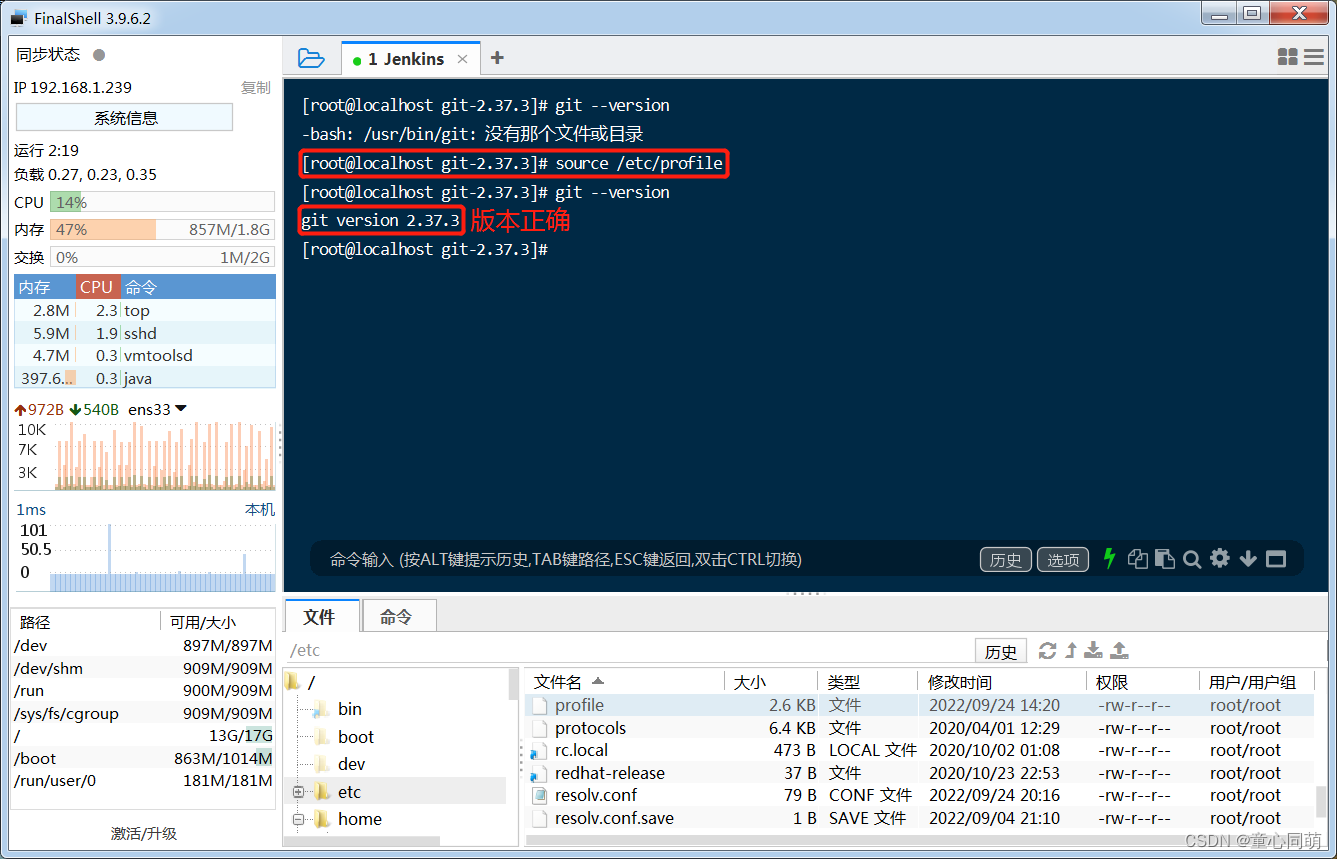
Task: Open path 历史 button in file panel
Action: tap(1001, 651)
